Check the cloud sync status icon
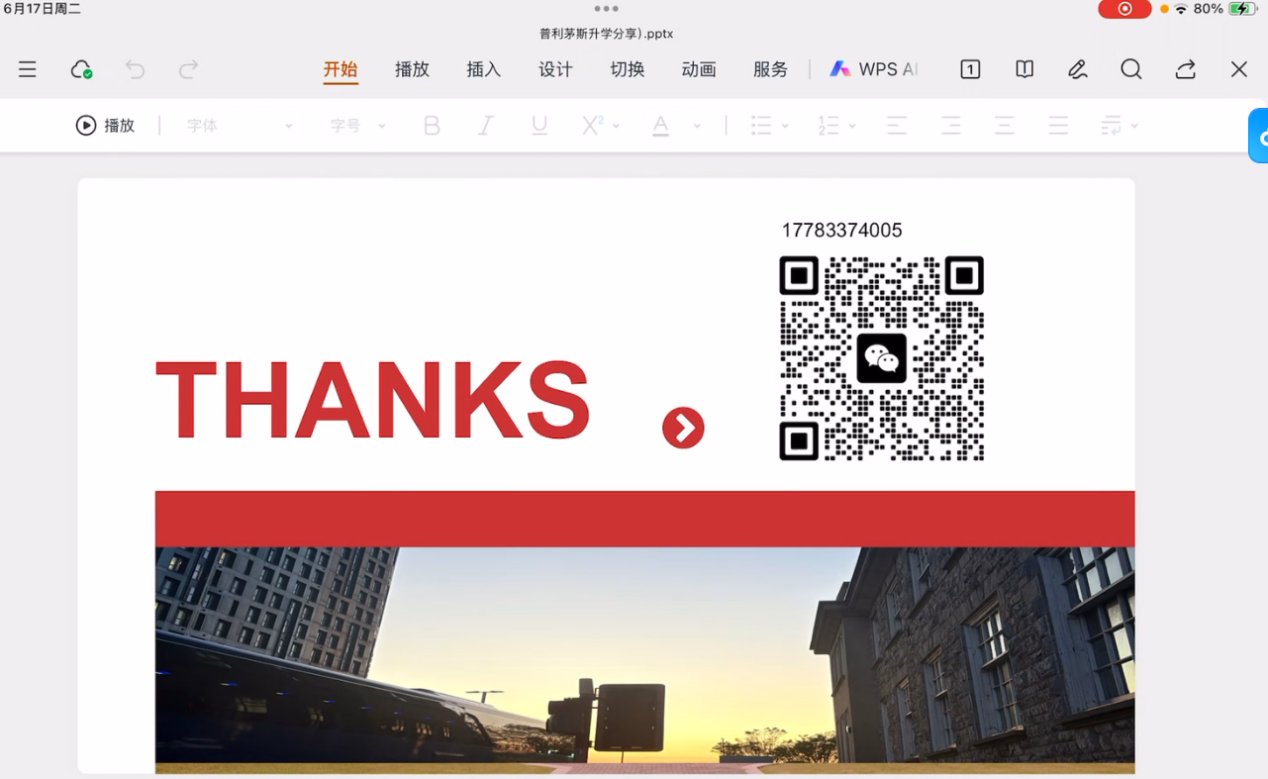 pyautogui.click(x=81, y=69)
